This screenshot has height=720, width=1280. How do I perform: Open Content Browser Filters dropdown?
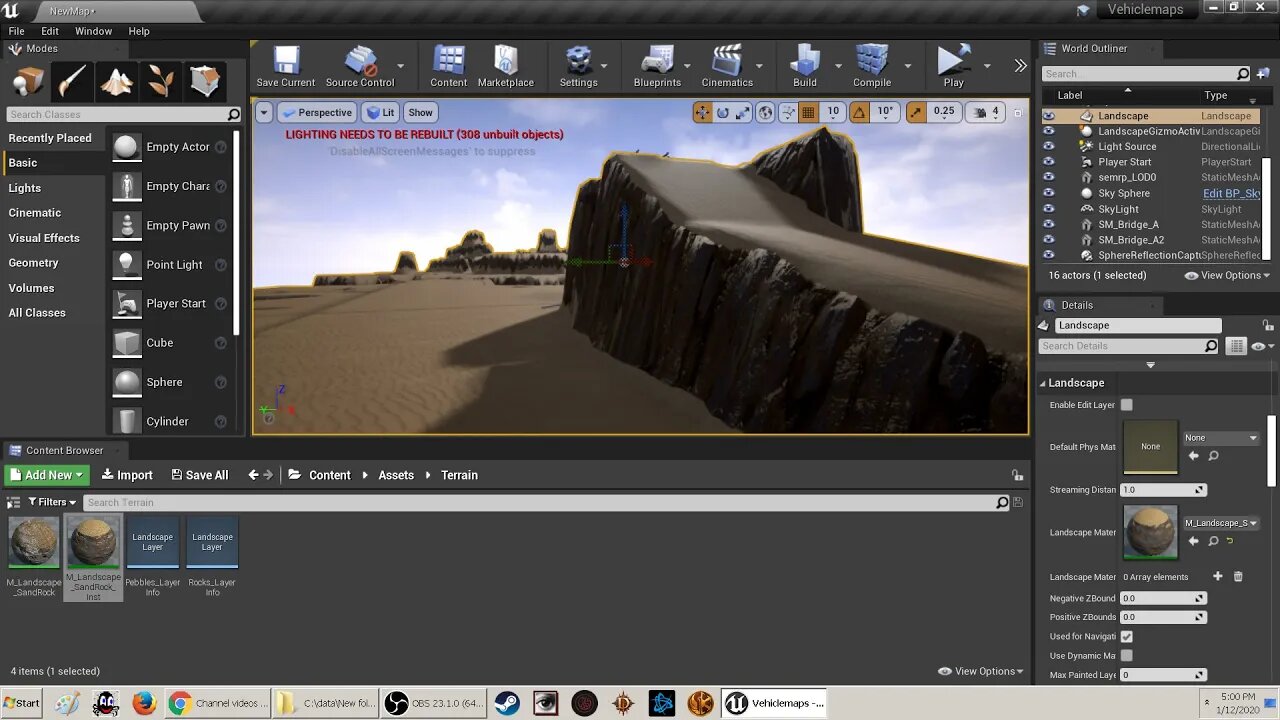click(52, 502)
